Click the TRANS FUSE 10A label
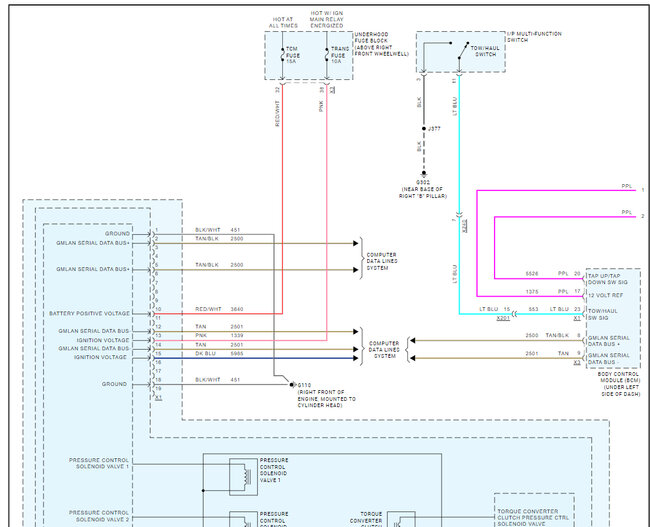 (x=340, y=55)
